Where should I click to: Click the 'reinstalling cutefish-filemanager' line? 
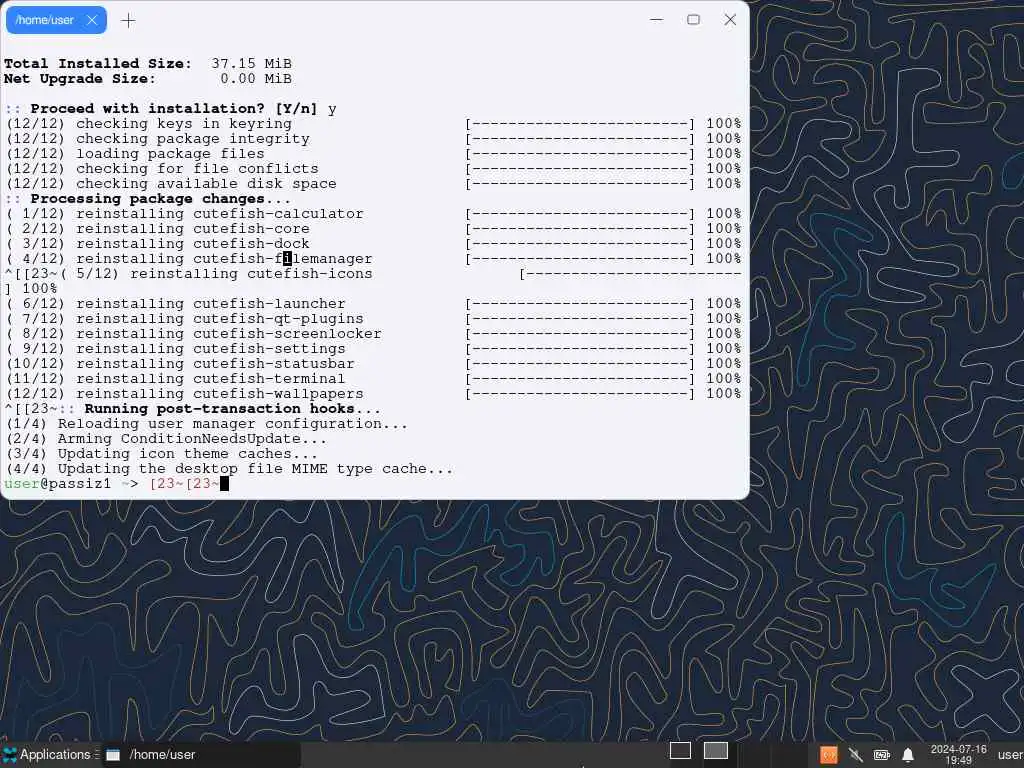pyautogui.click(x=373, y=259)
